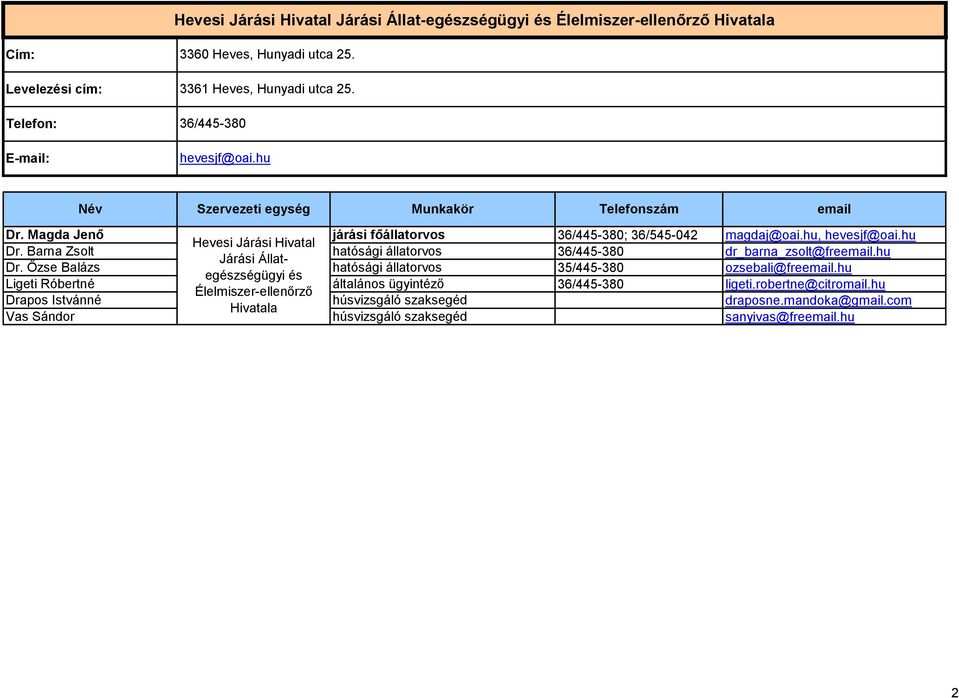Click the Telefon: label

click(31, 124)
